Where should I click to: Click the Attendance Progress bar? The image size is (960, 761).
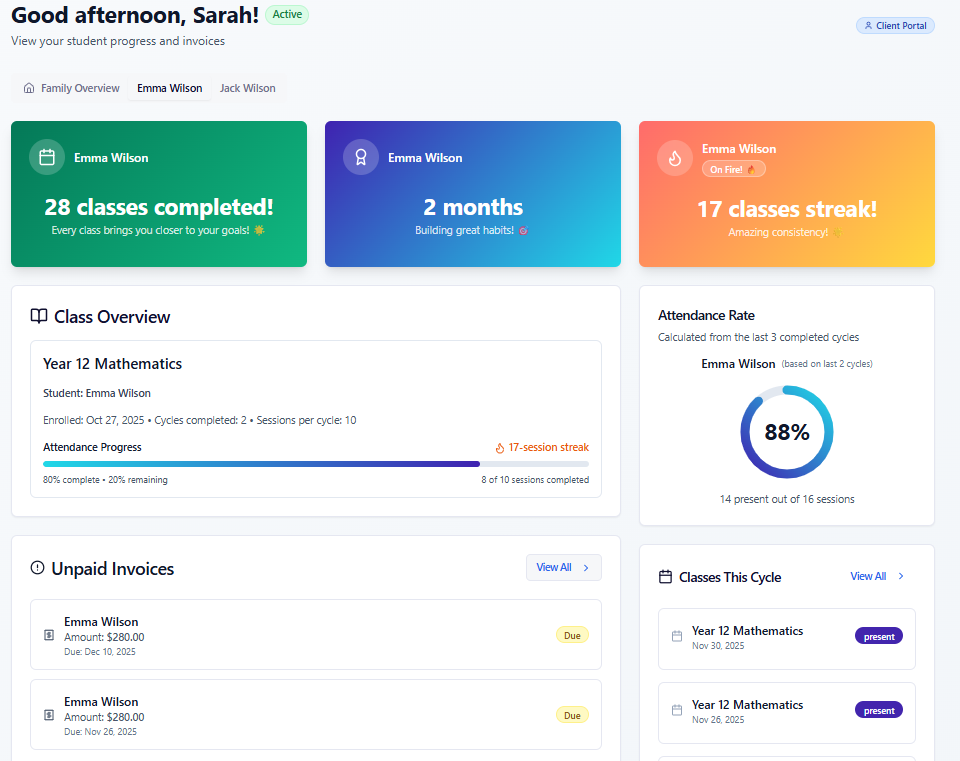[x=315, y=463]
